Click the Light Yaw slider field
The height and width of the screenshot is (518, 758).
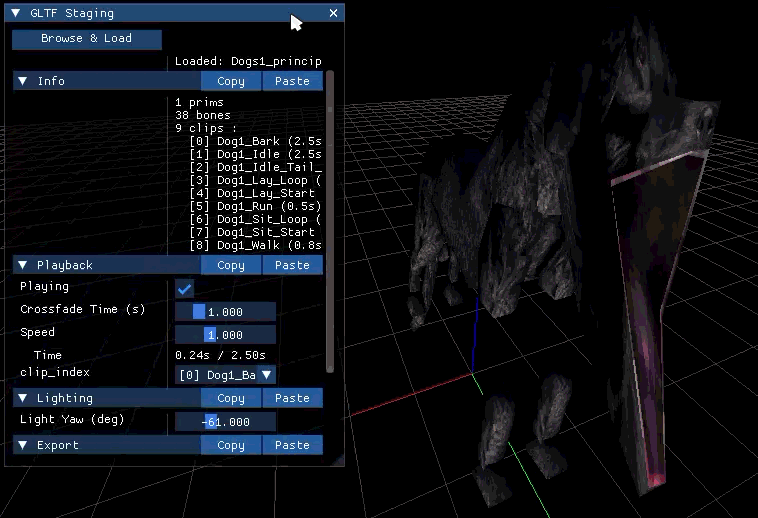pos(225,422)
